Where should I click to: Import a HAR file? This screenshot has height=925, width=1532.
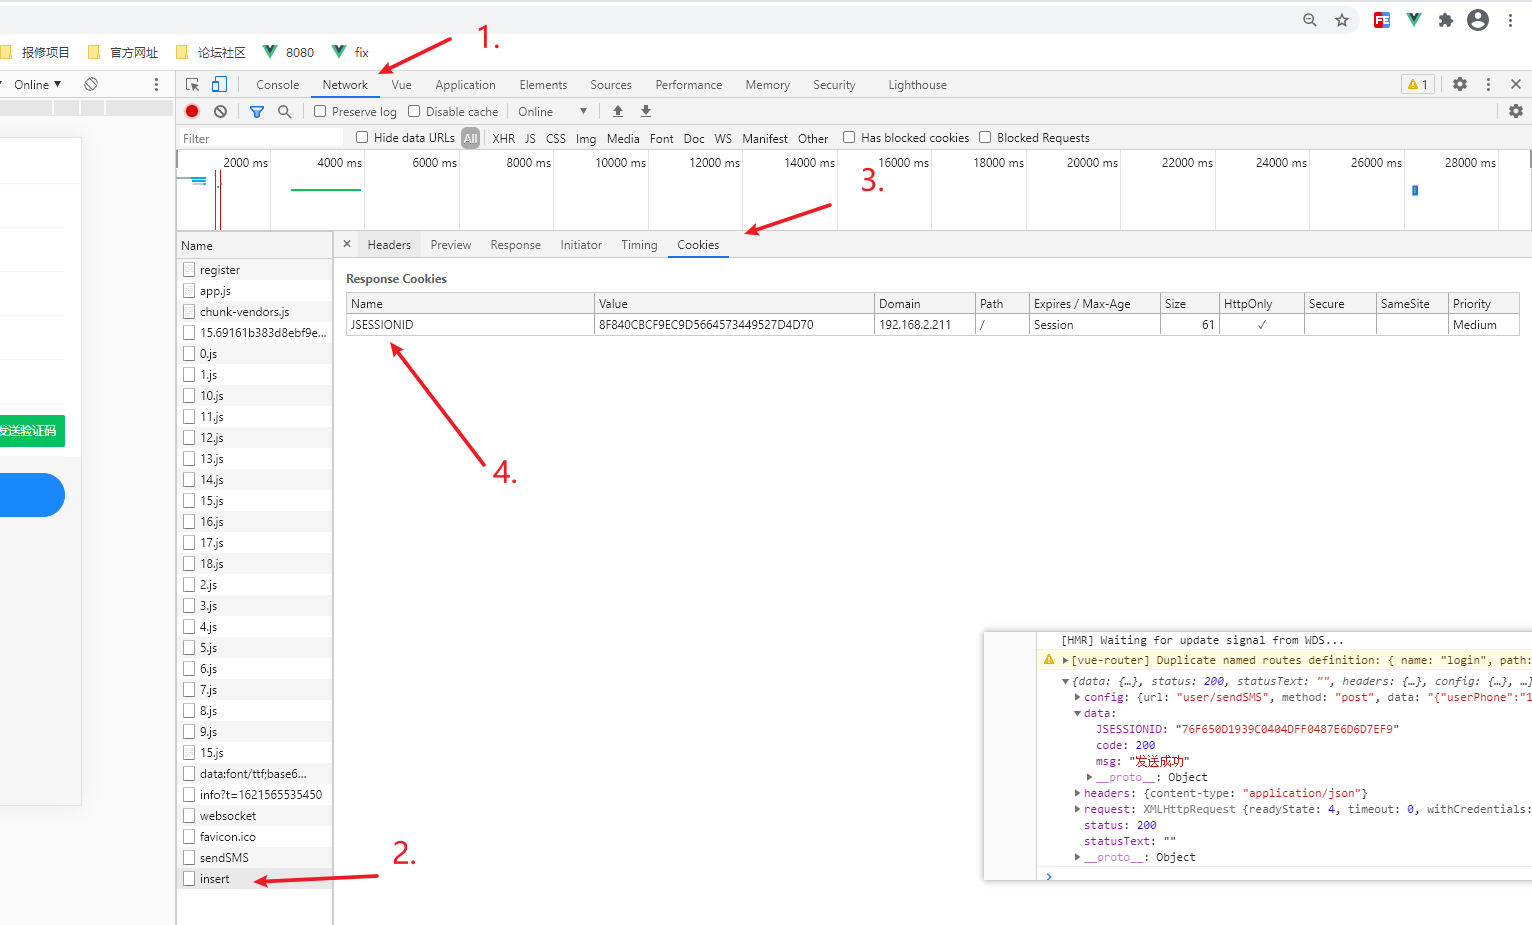pos(618,111)
